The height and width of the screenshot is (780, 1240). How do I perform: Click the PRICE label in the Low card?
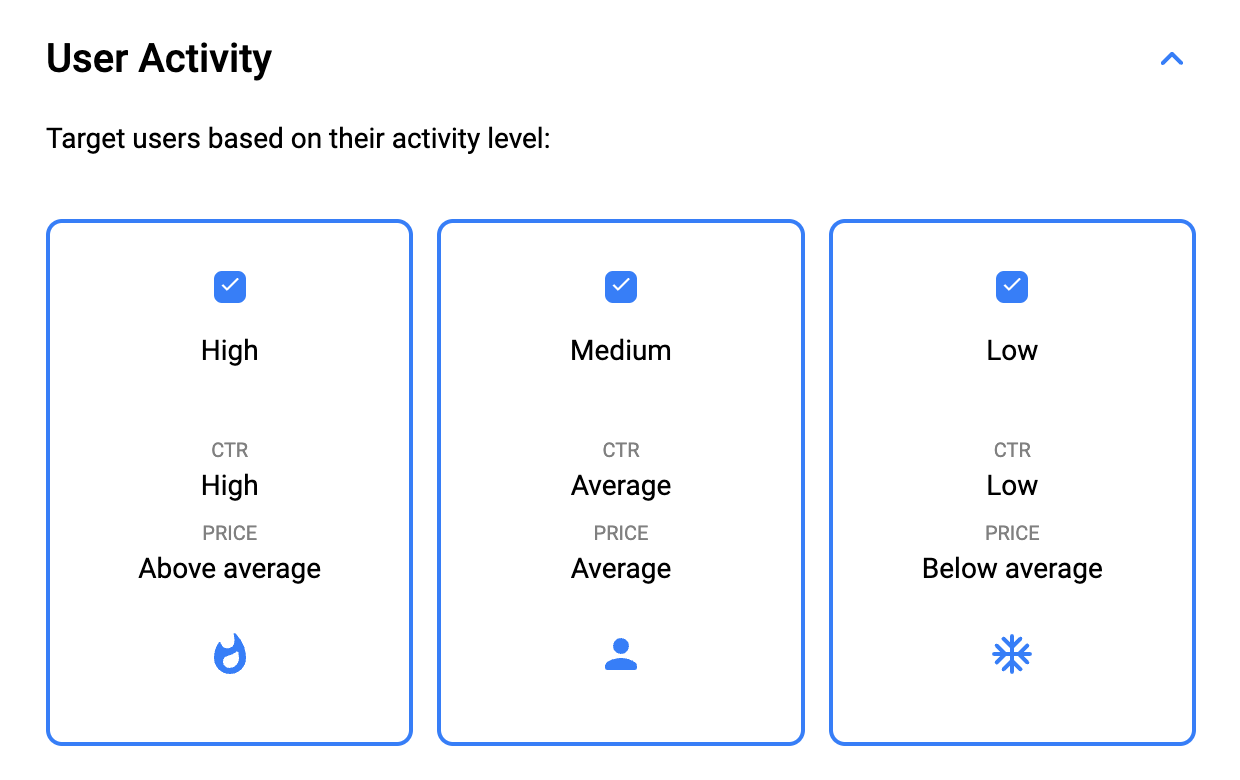(1012, 533)
